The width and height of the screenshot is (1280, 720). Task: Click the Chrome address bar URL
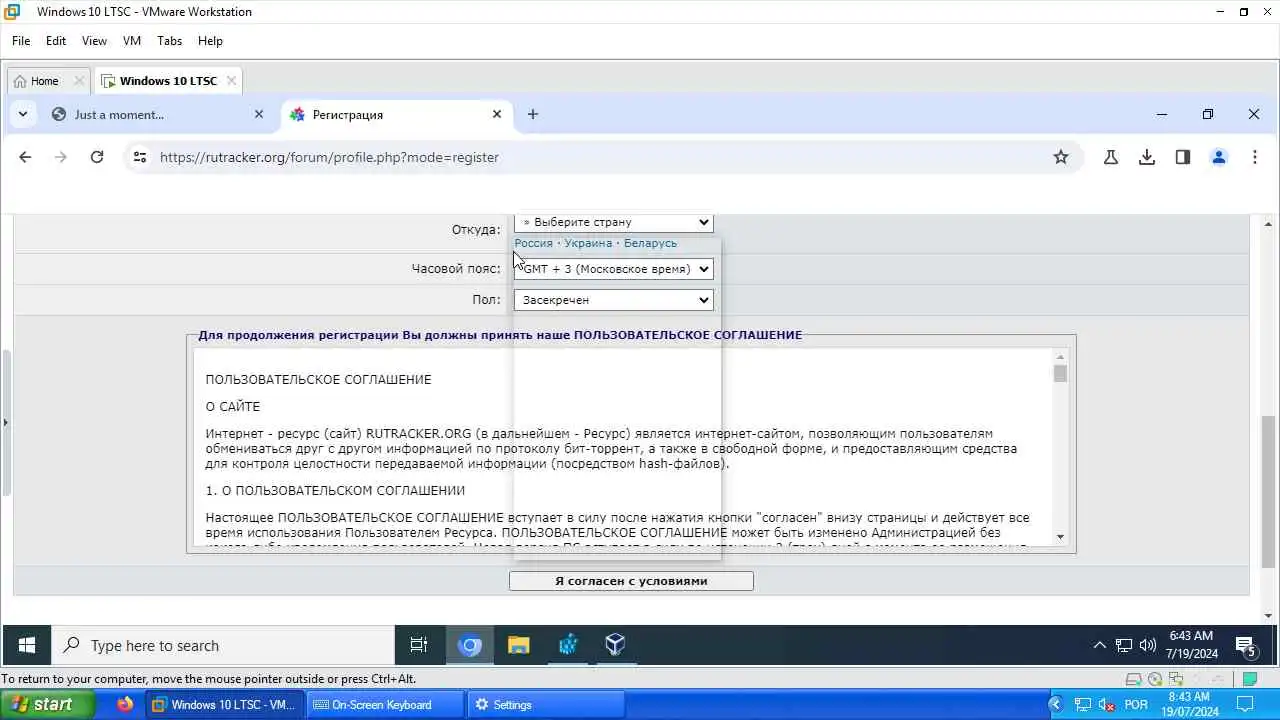[329, 157]
